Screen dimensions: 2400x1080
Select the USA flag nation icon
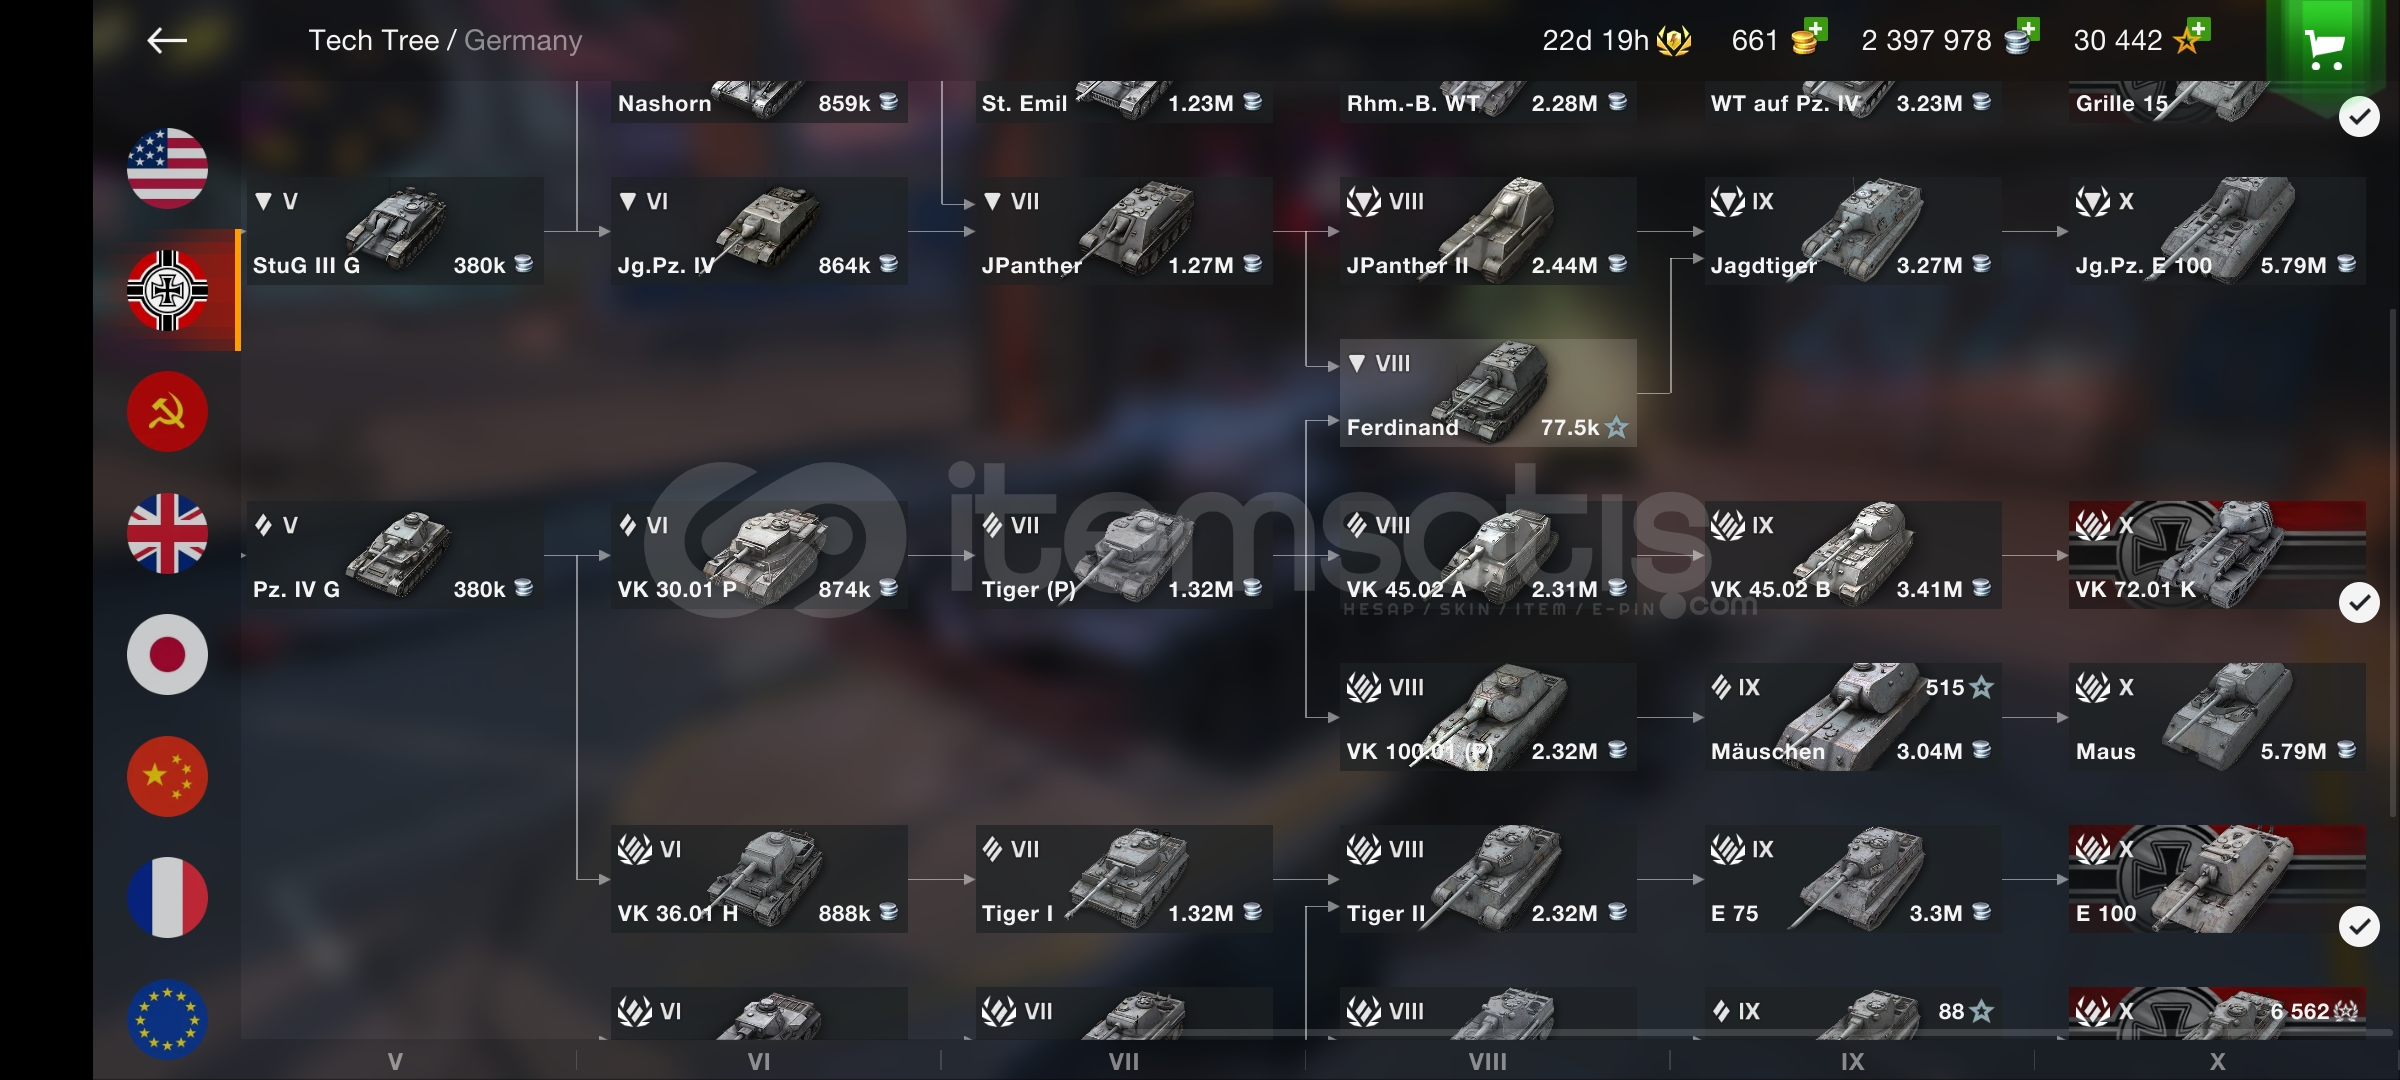click(x=167, y=169)
